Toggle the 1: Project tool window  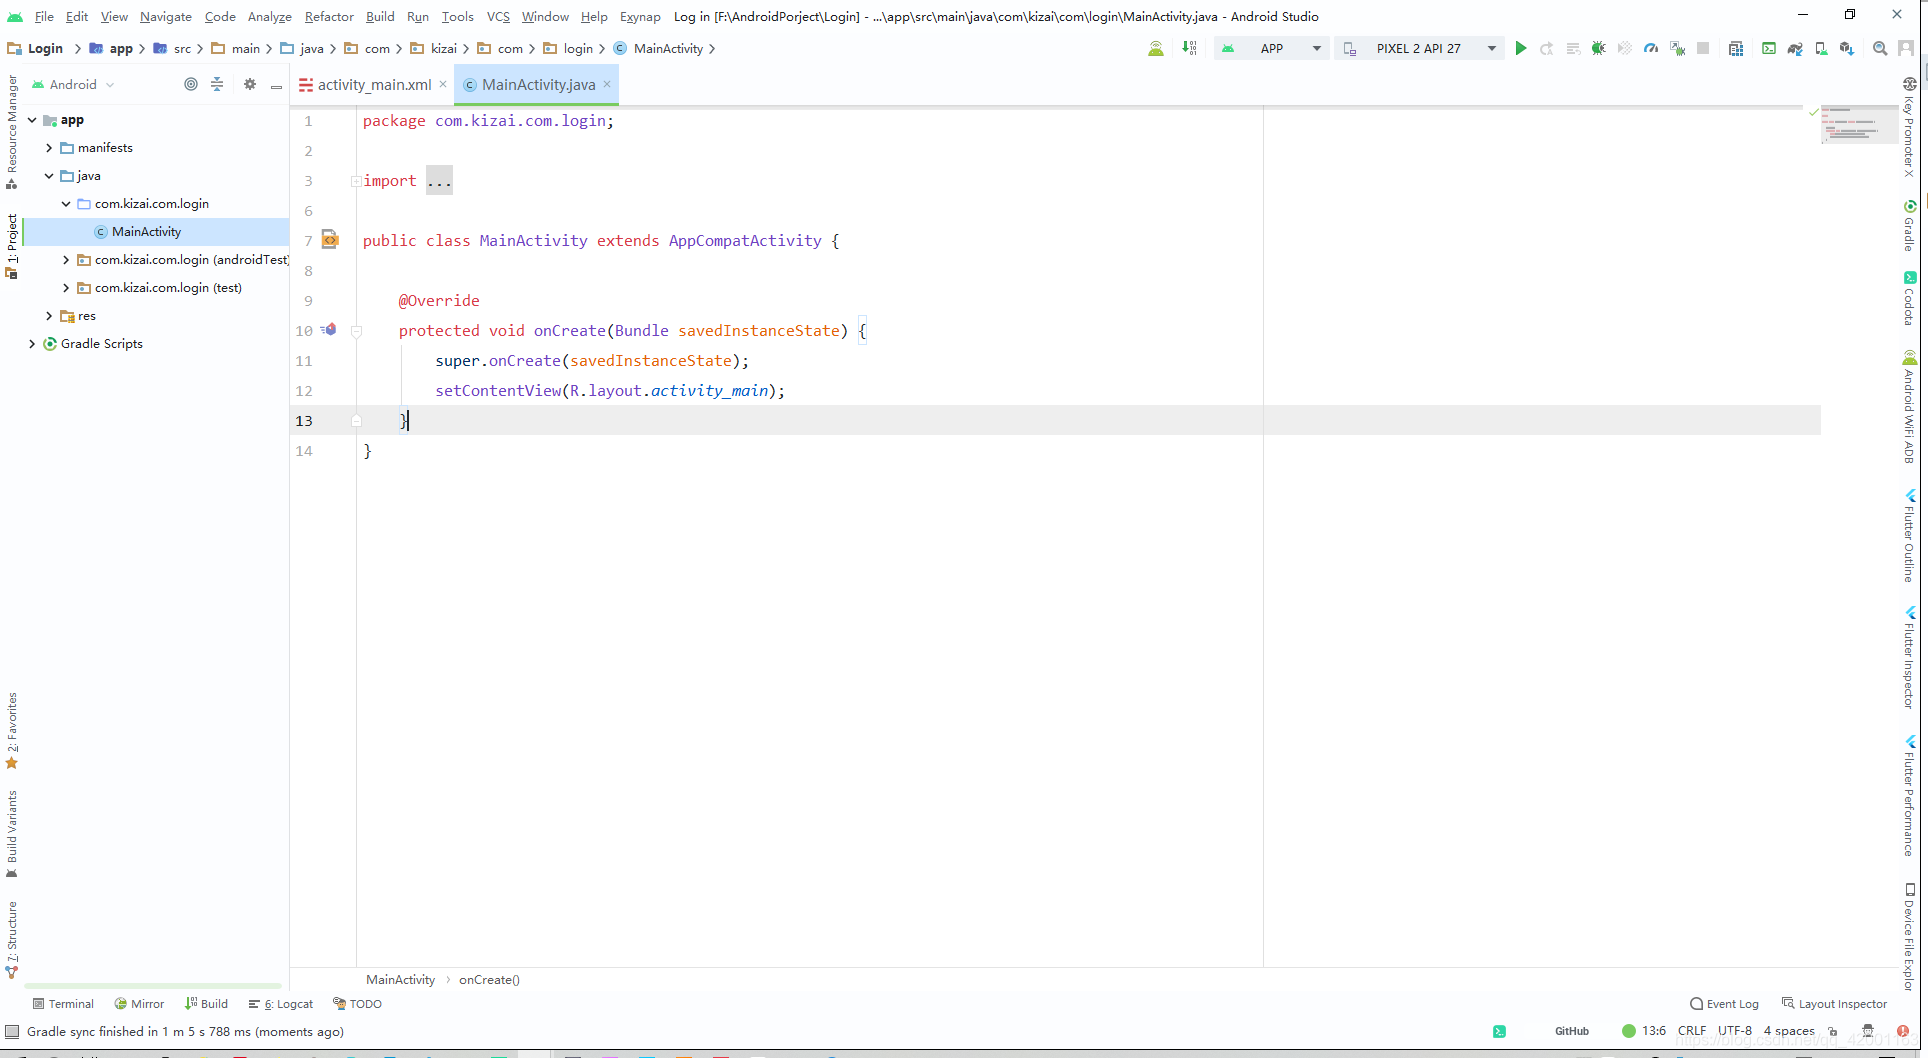click(12, 246)
